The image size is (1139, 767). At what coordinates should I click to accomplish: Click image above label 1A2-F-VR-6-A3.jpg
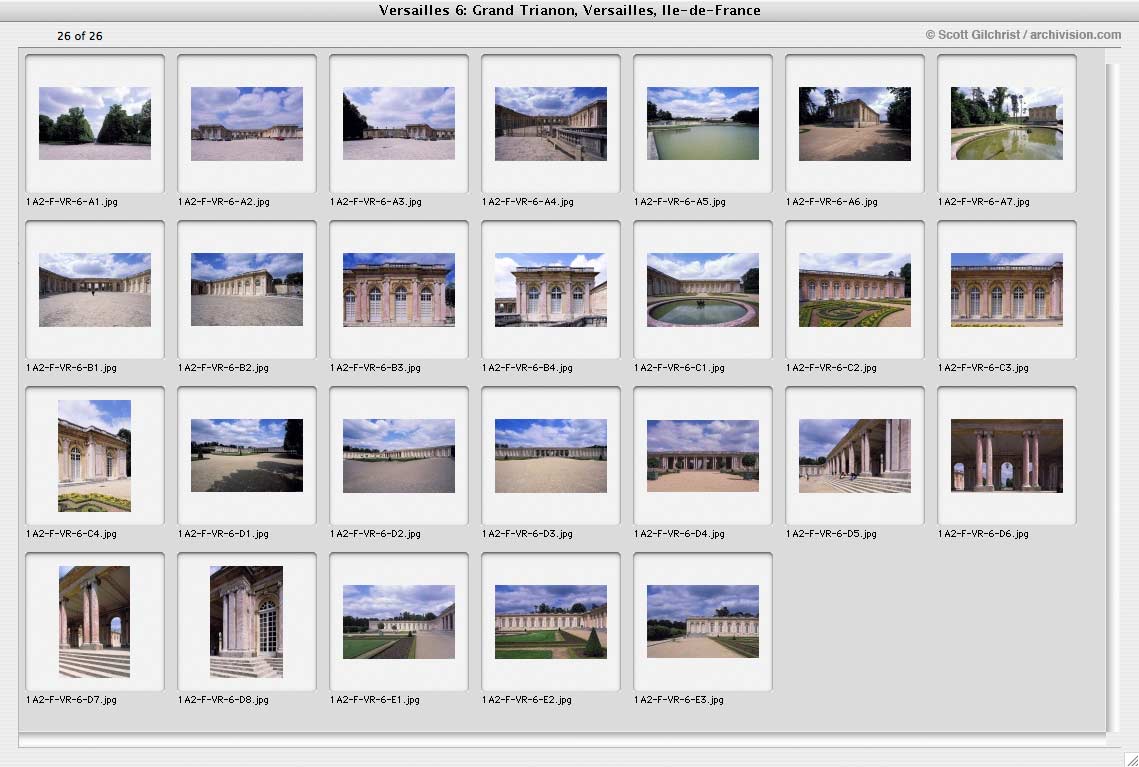pyautogui.click(x=399, y=123)
